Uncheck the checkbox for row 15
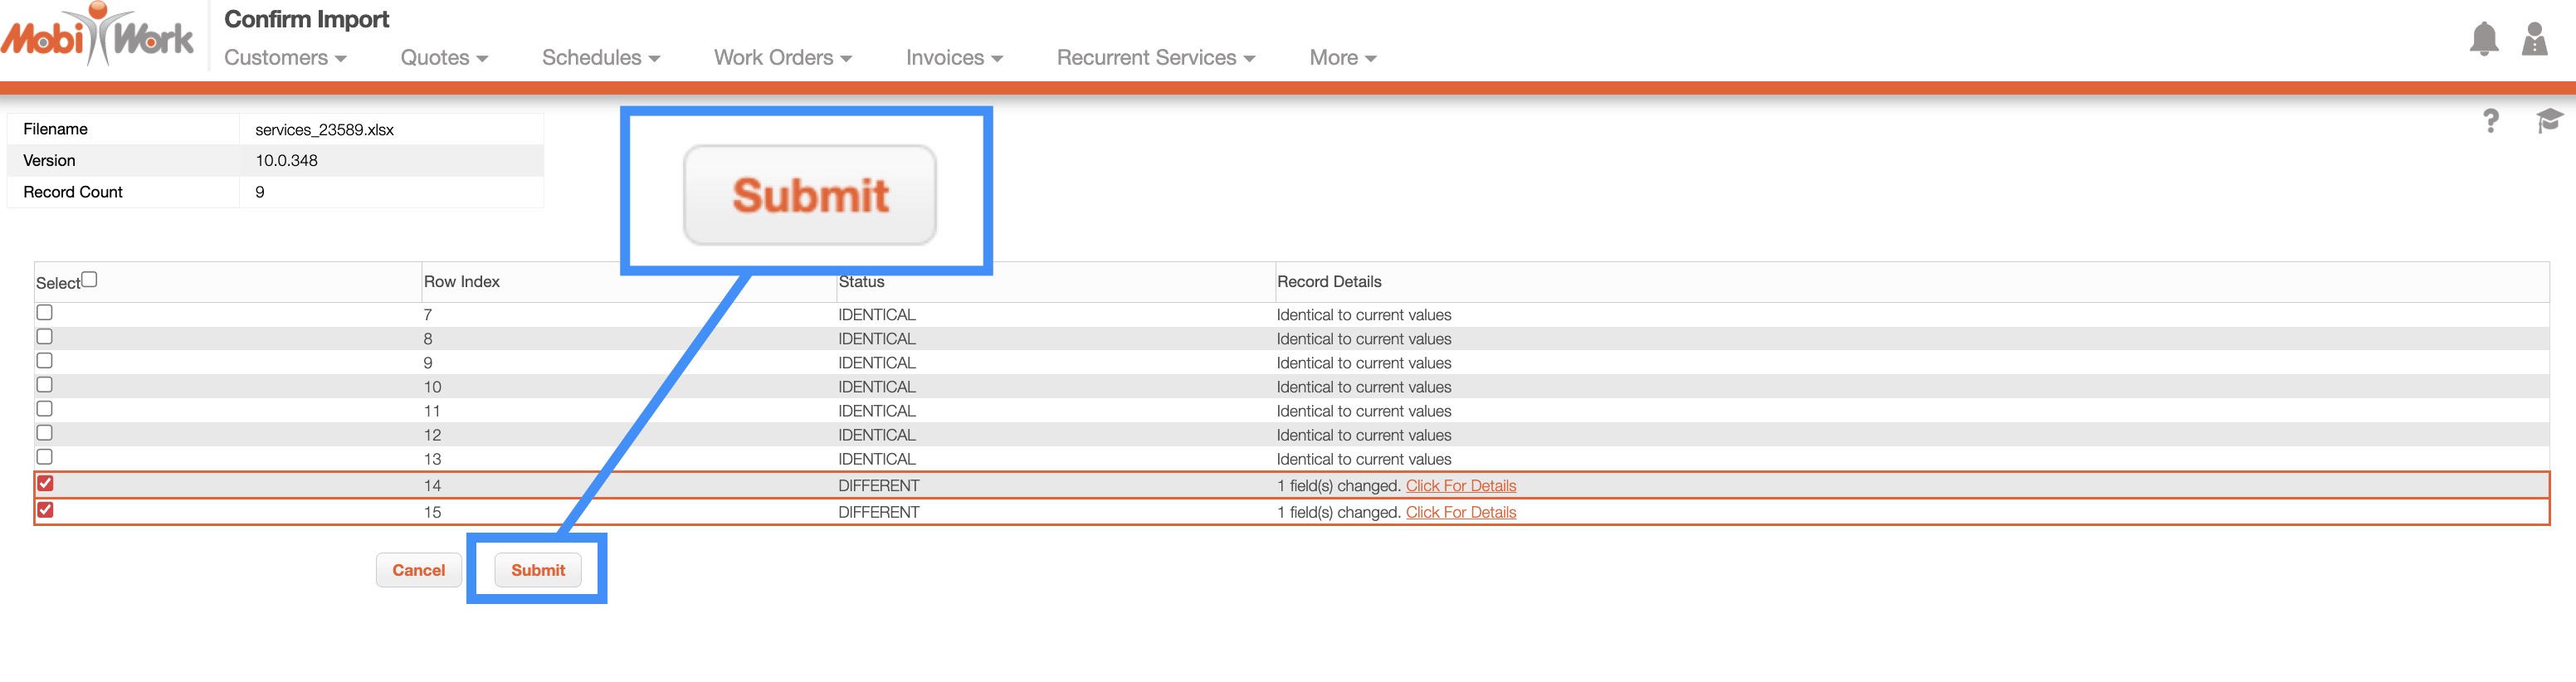 coord(45,510)
